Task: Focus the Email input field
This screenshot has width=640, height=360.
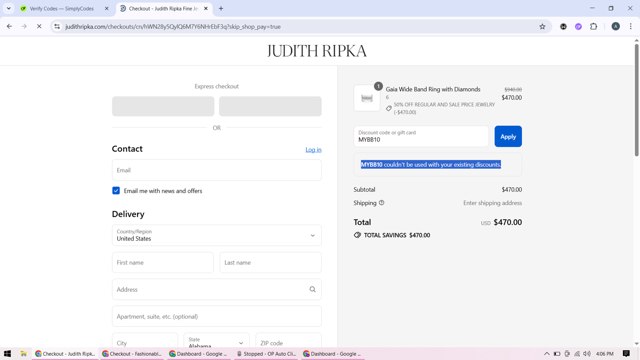Action: coord(217,170)
